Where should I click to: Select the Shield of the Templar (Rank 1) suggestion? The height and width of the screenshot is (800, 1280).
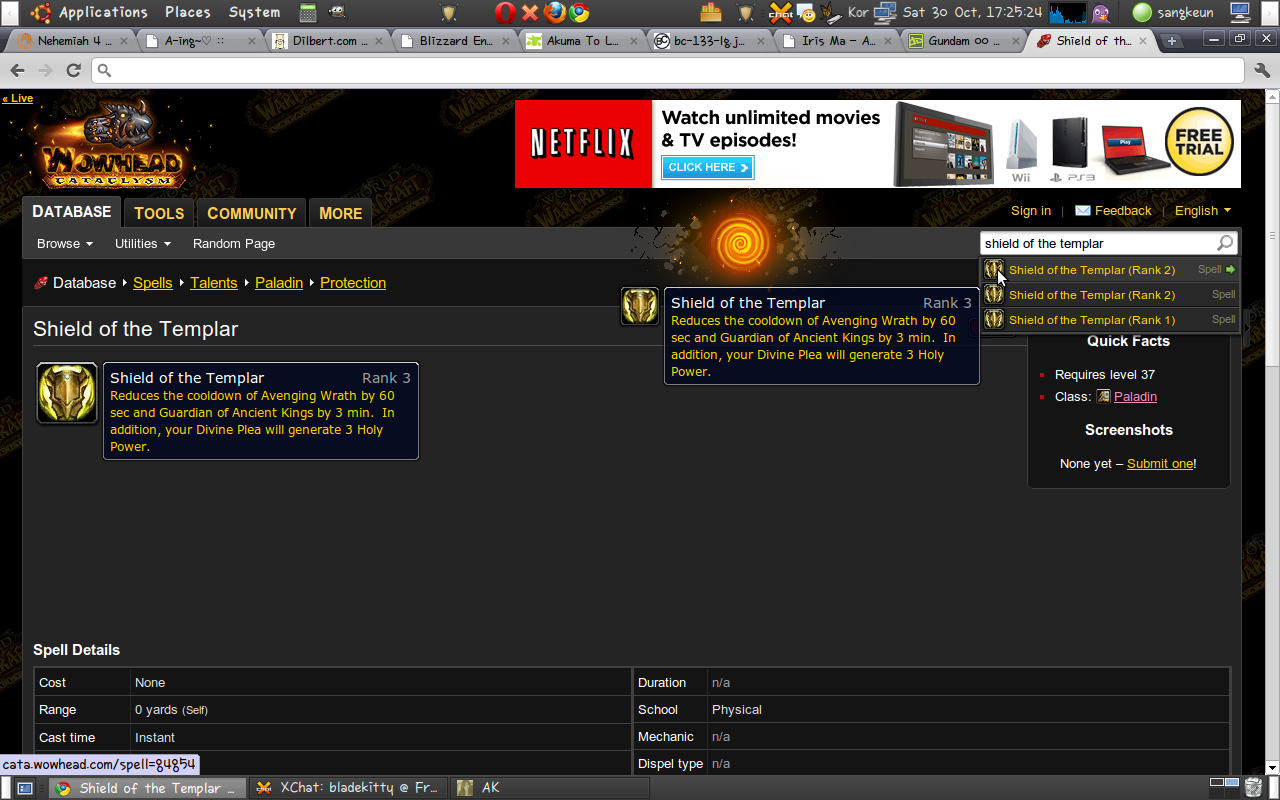[1091, 320]
